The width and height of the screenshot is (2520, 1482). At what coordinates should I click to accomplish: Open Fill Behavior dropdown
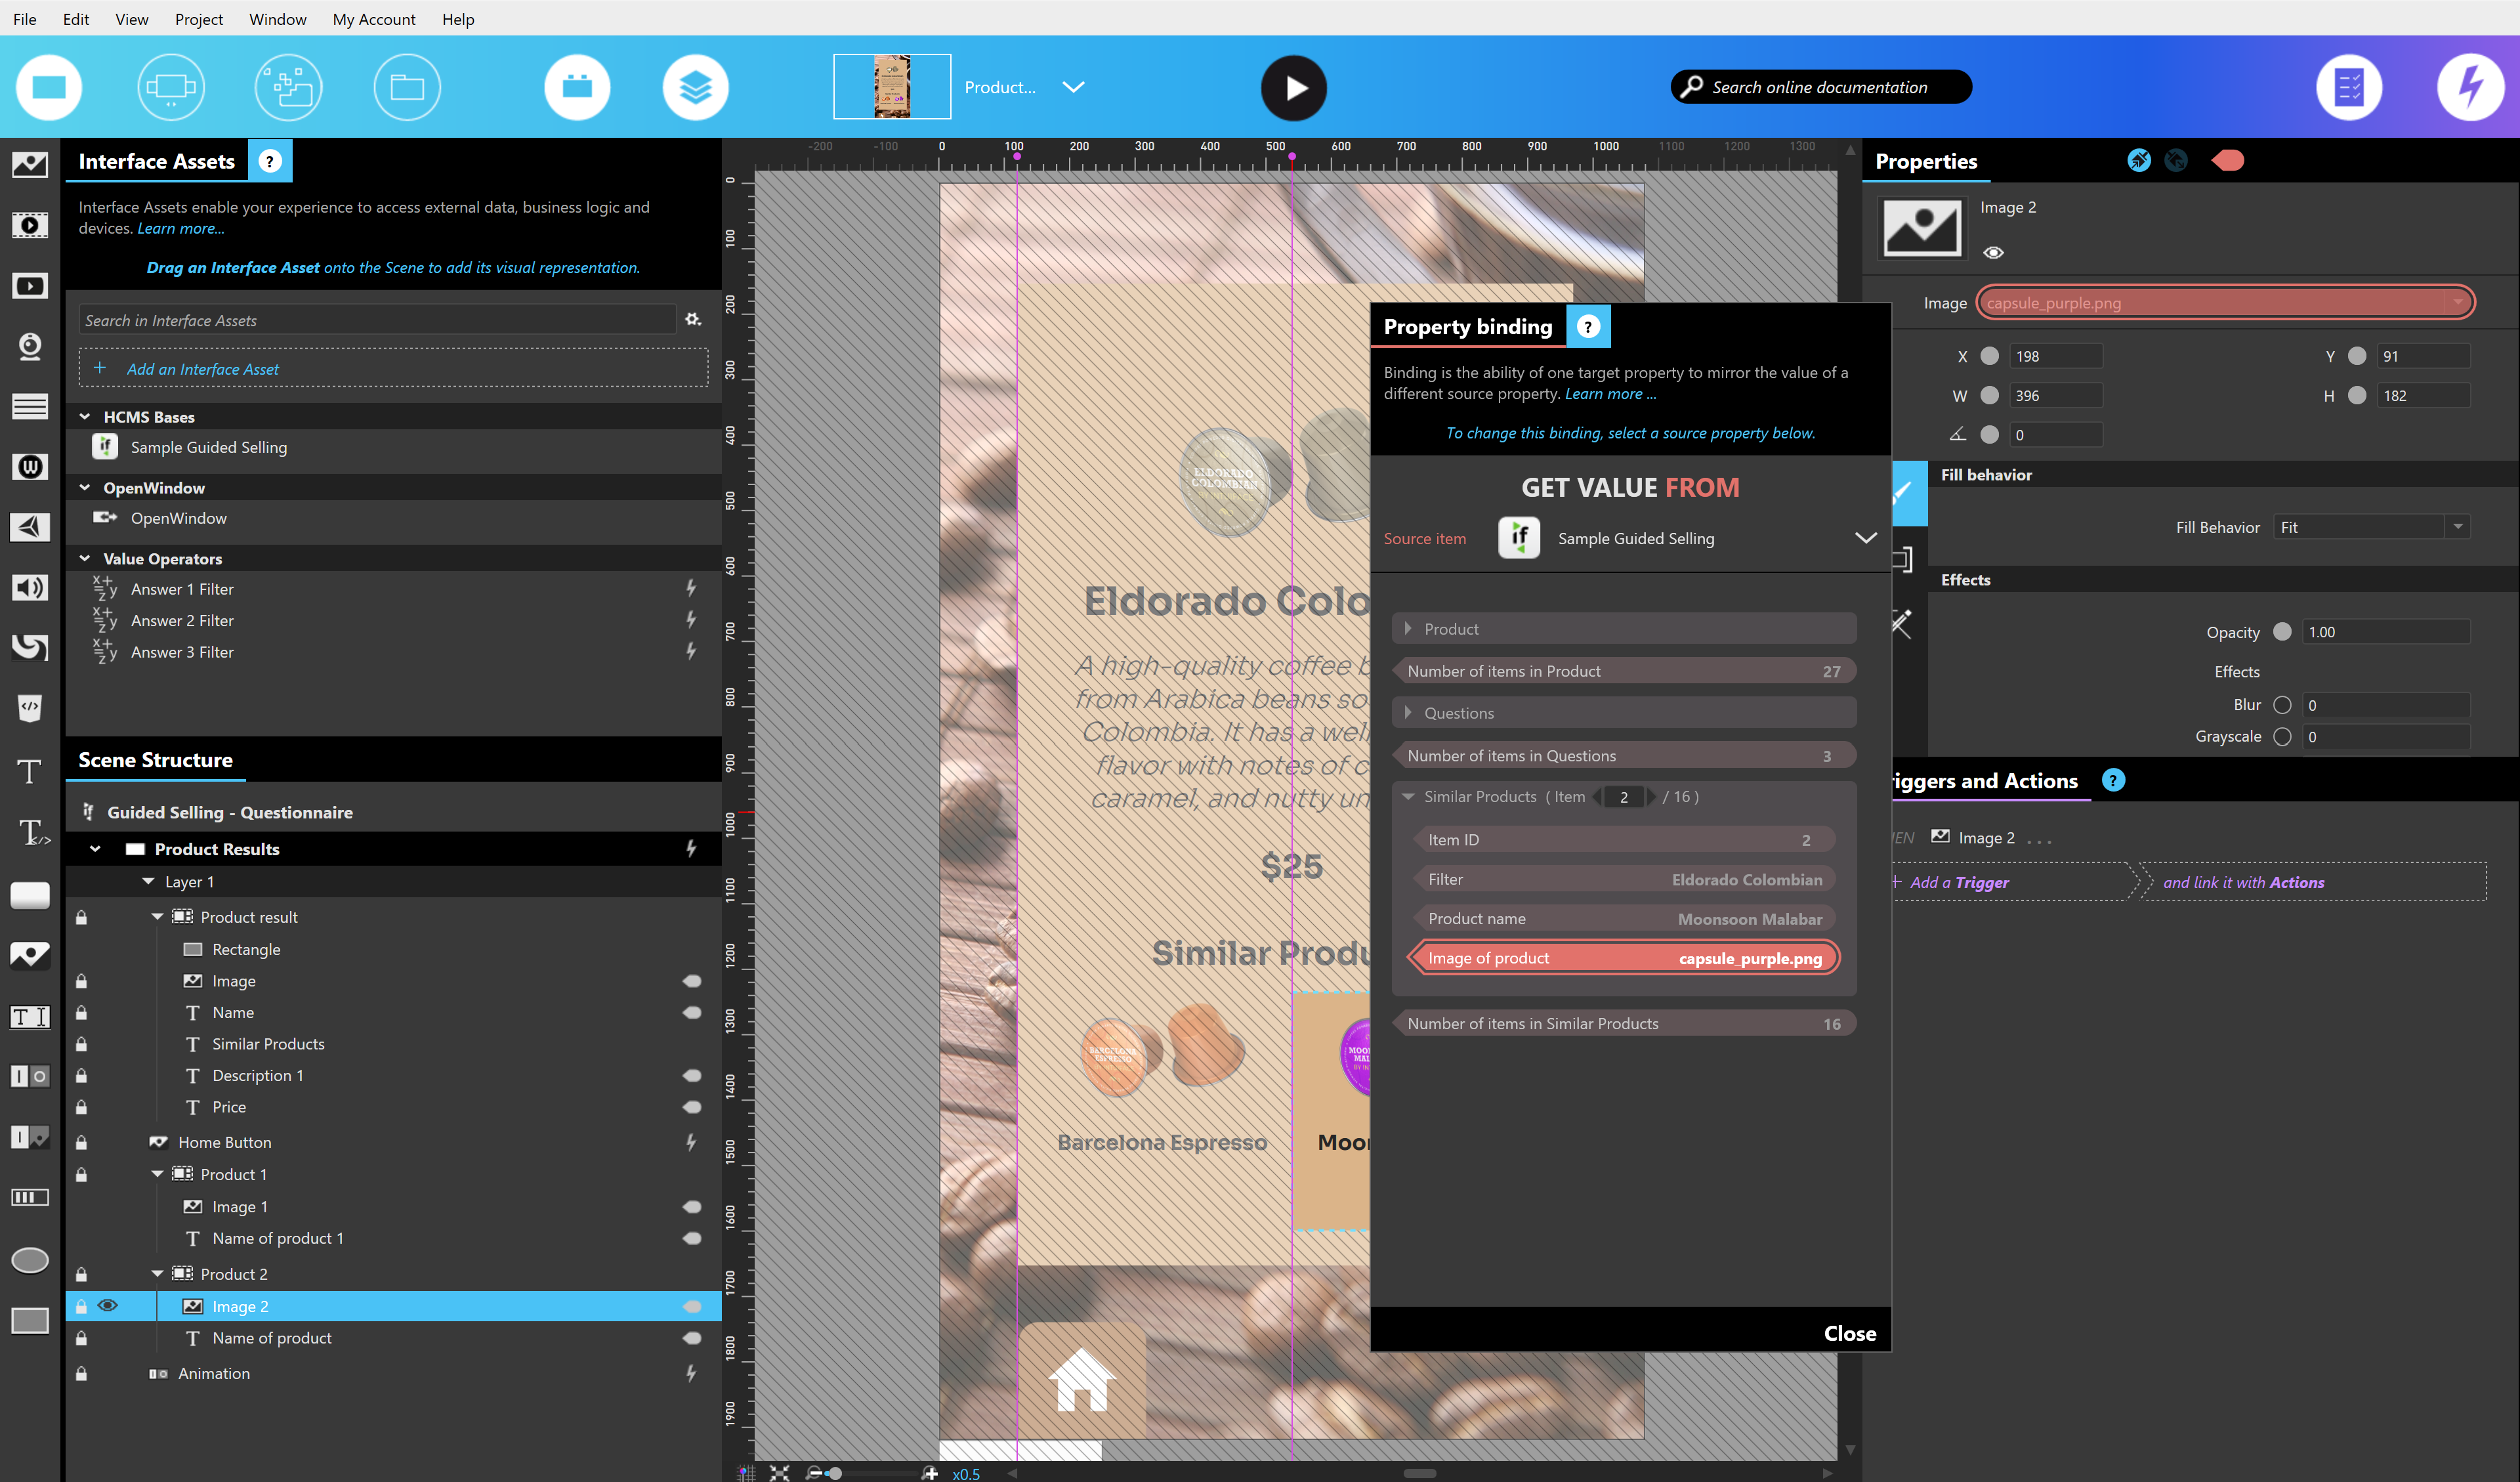(x=2458, y=526)
